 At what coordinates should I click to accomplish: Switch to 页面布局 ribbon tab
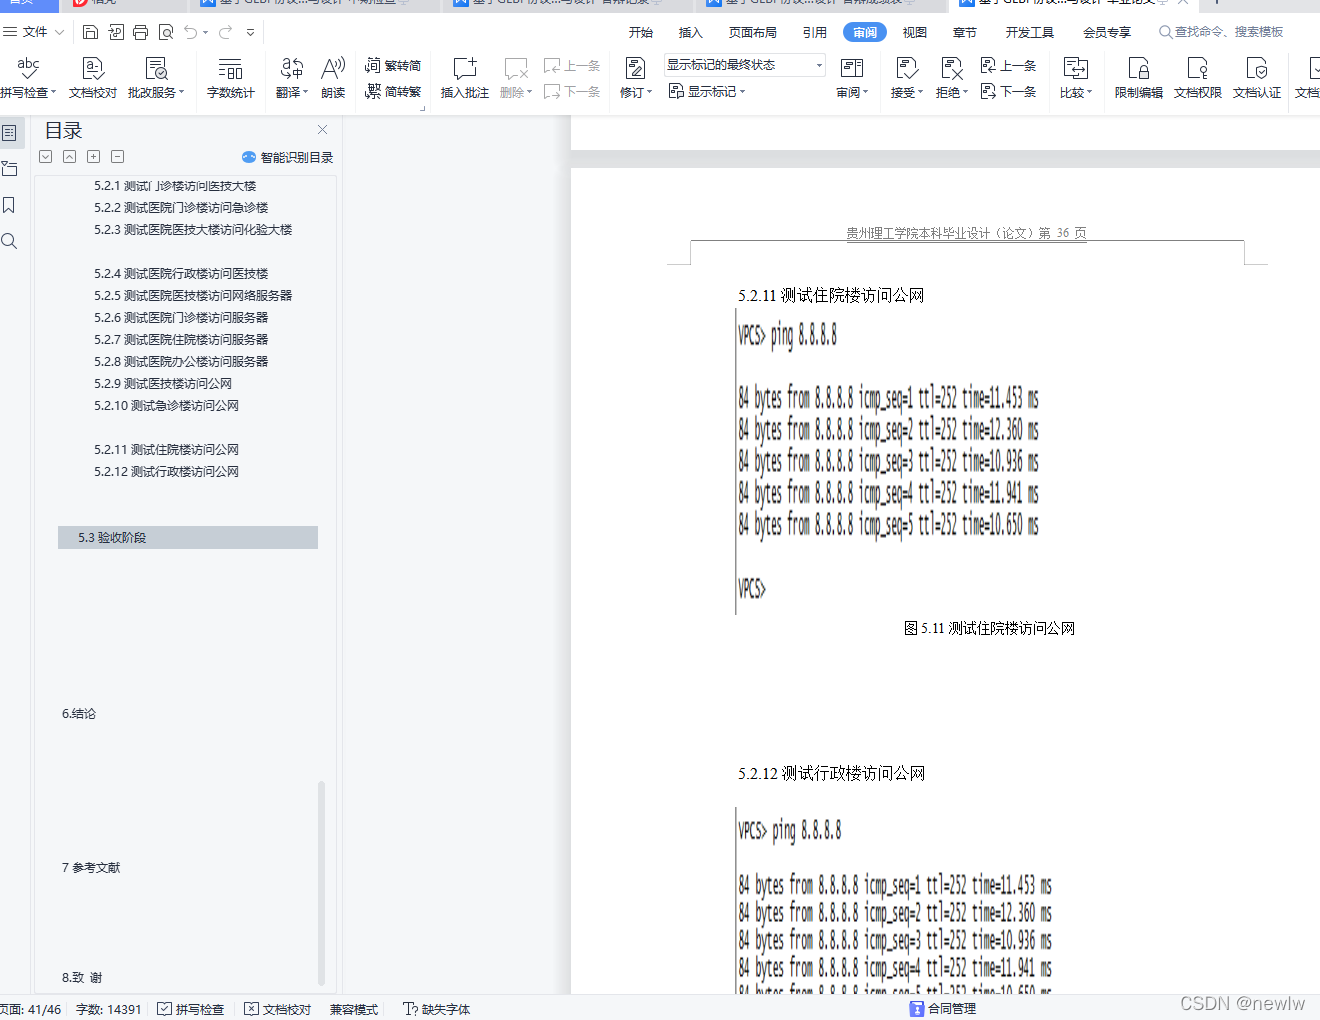click(x=753, y=32)
